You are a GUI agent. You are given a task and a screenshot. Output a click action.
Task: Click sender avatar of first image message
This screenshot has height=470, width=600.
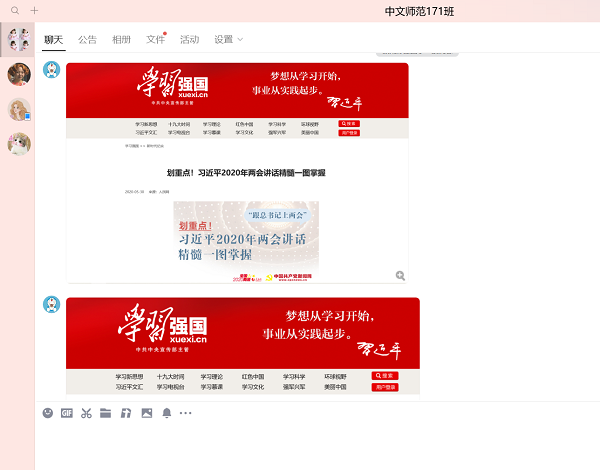tap(51, 70)
